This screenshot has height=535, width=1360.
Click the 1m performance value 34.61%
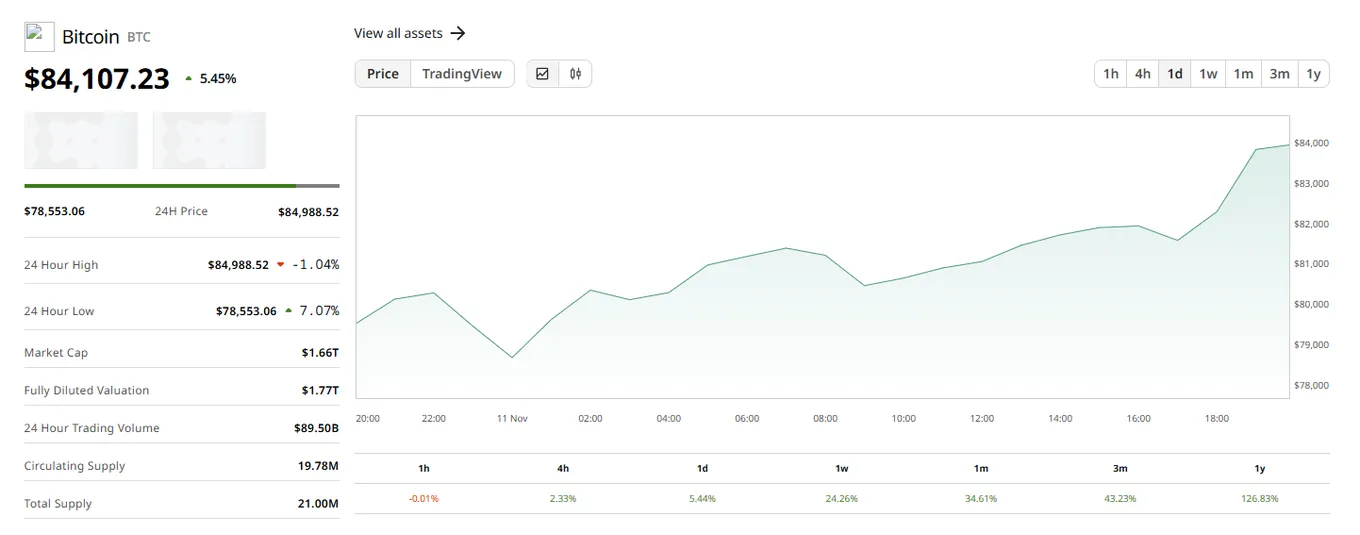(981, 498)
